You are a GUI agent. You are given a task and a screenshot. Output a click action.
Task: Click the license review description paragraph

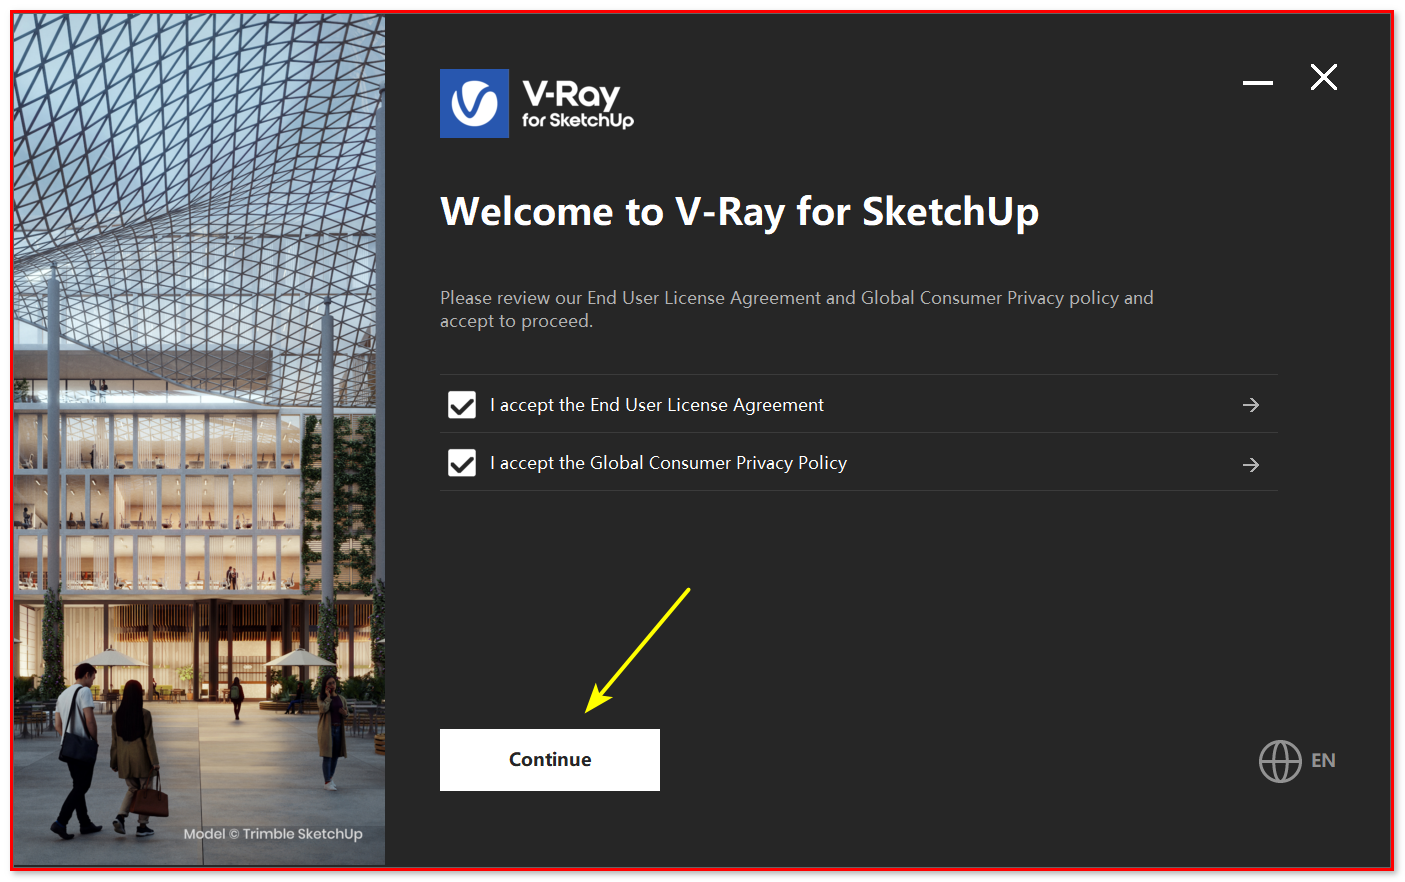click(797, 309)
